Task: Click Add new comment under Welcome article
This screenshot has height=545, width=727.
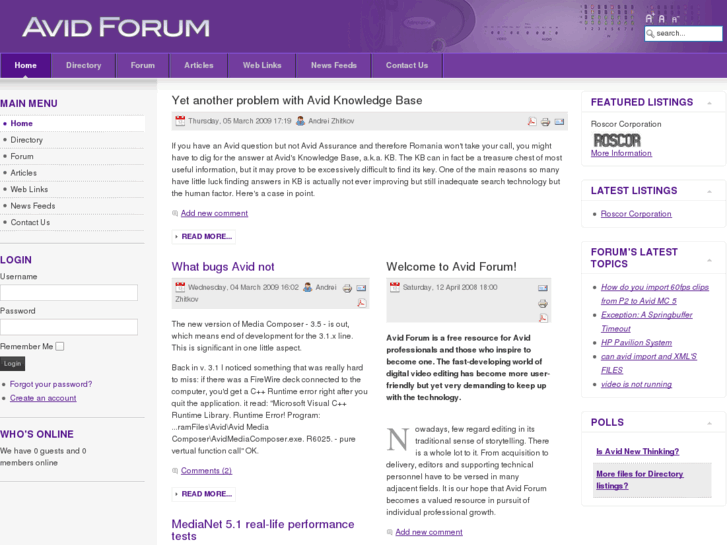Action: tap(429, 532)
